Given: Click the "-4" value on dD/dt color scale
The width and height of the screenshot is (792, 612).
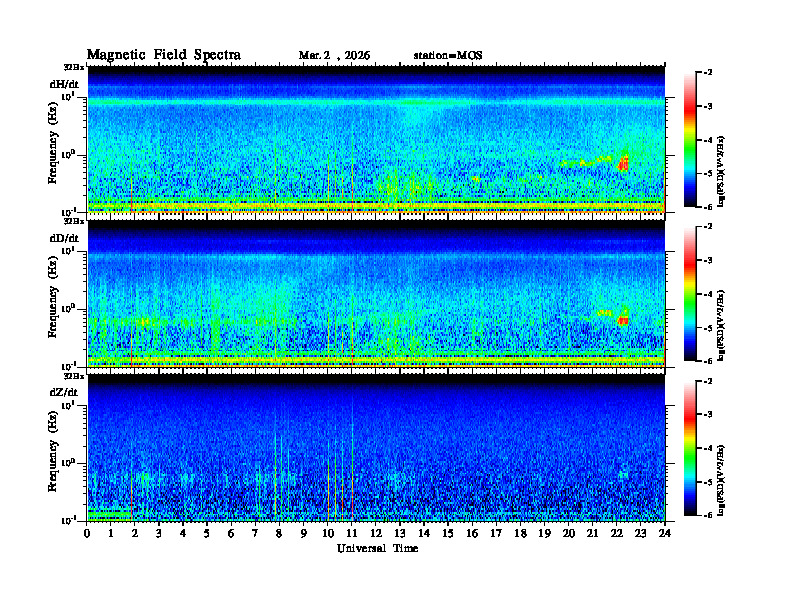Looking at the screenshot, I should 709,294.
